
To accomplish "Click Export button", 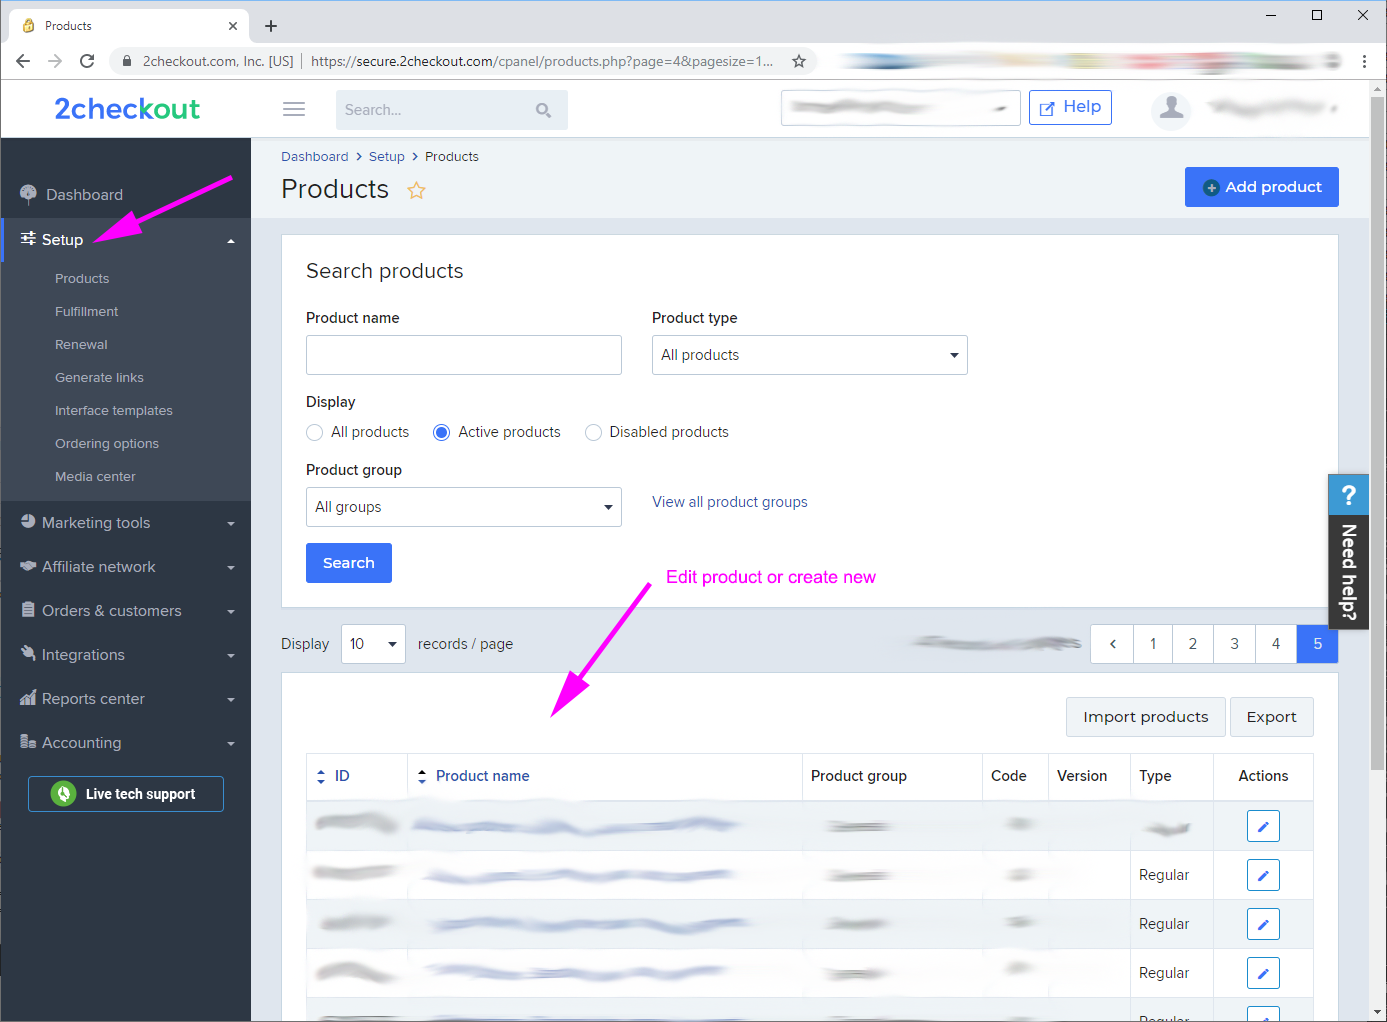I will (x=1271, y=717).
